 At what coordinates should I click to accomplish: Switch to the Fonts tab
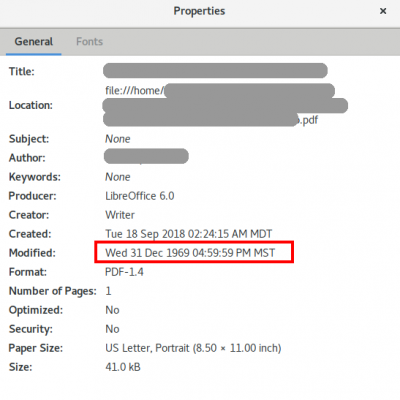pos(89,42)
